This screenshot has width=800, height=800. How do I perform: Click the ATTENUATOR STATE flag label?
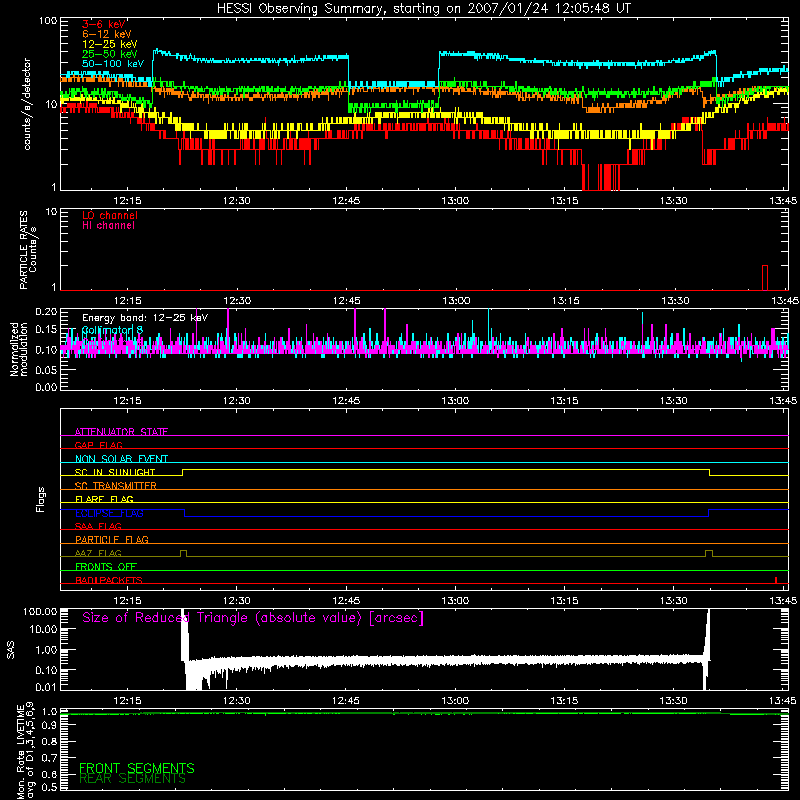pyautogui.click(x=121, y=432)
